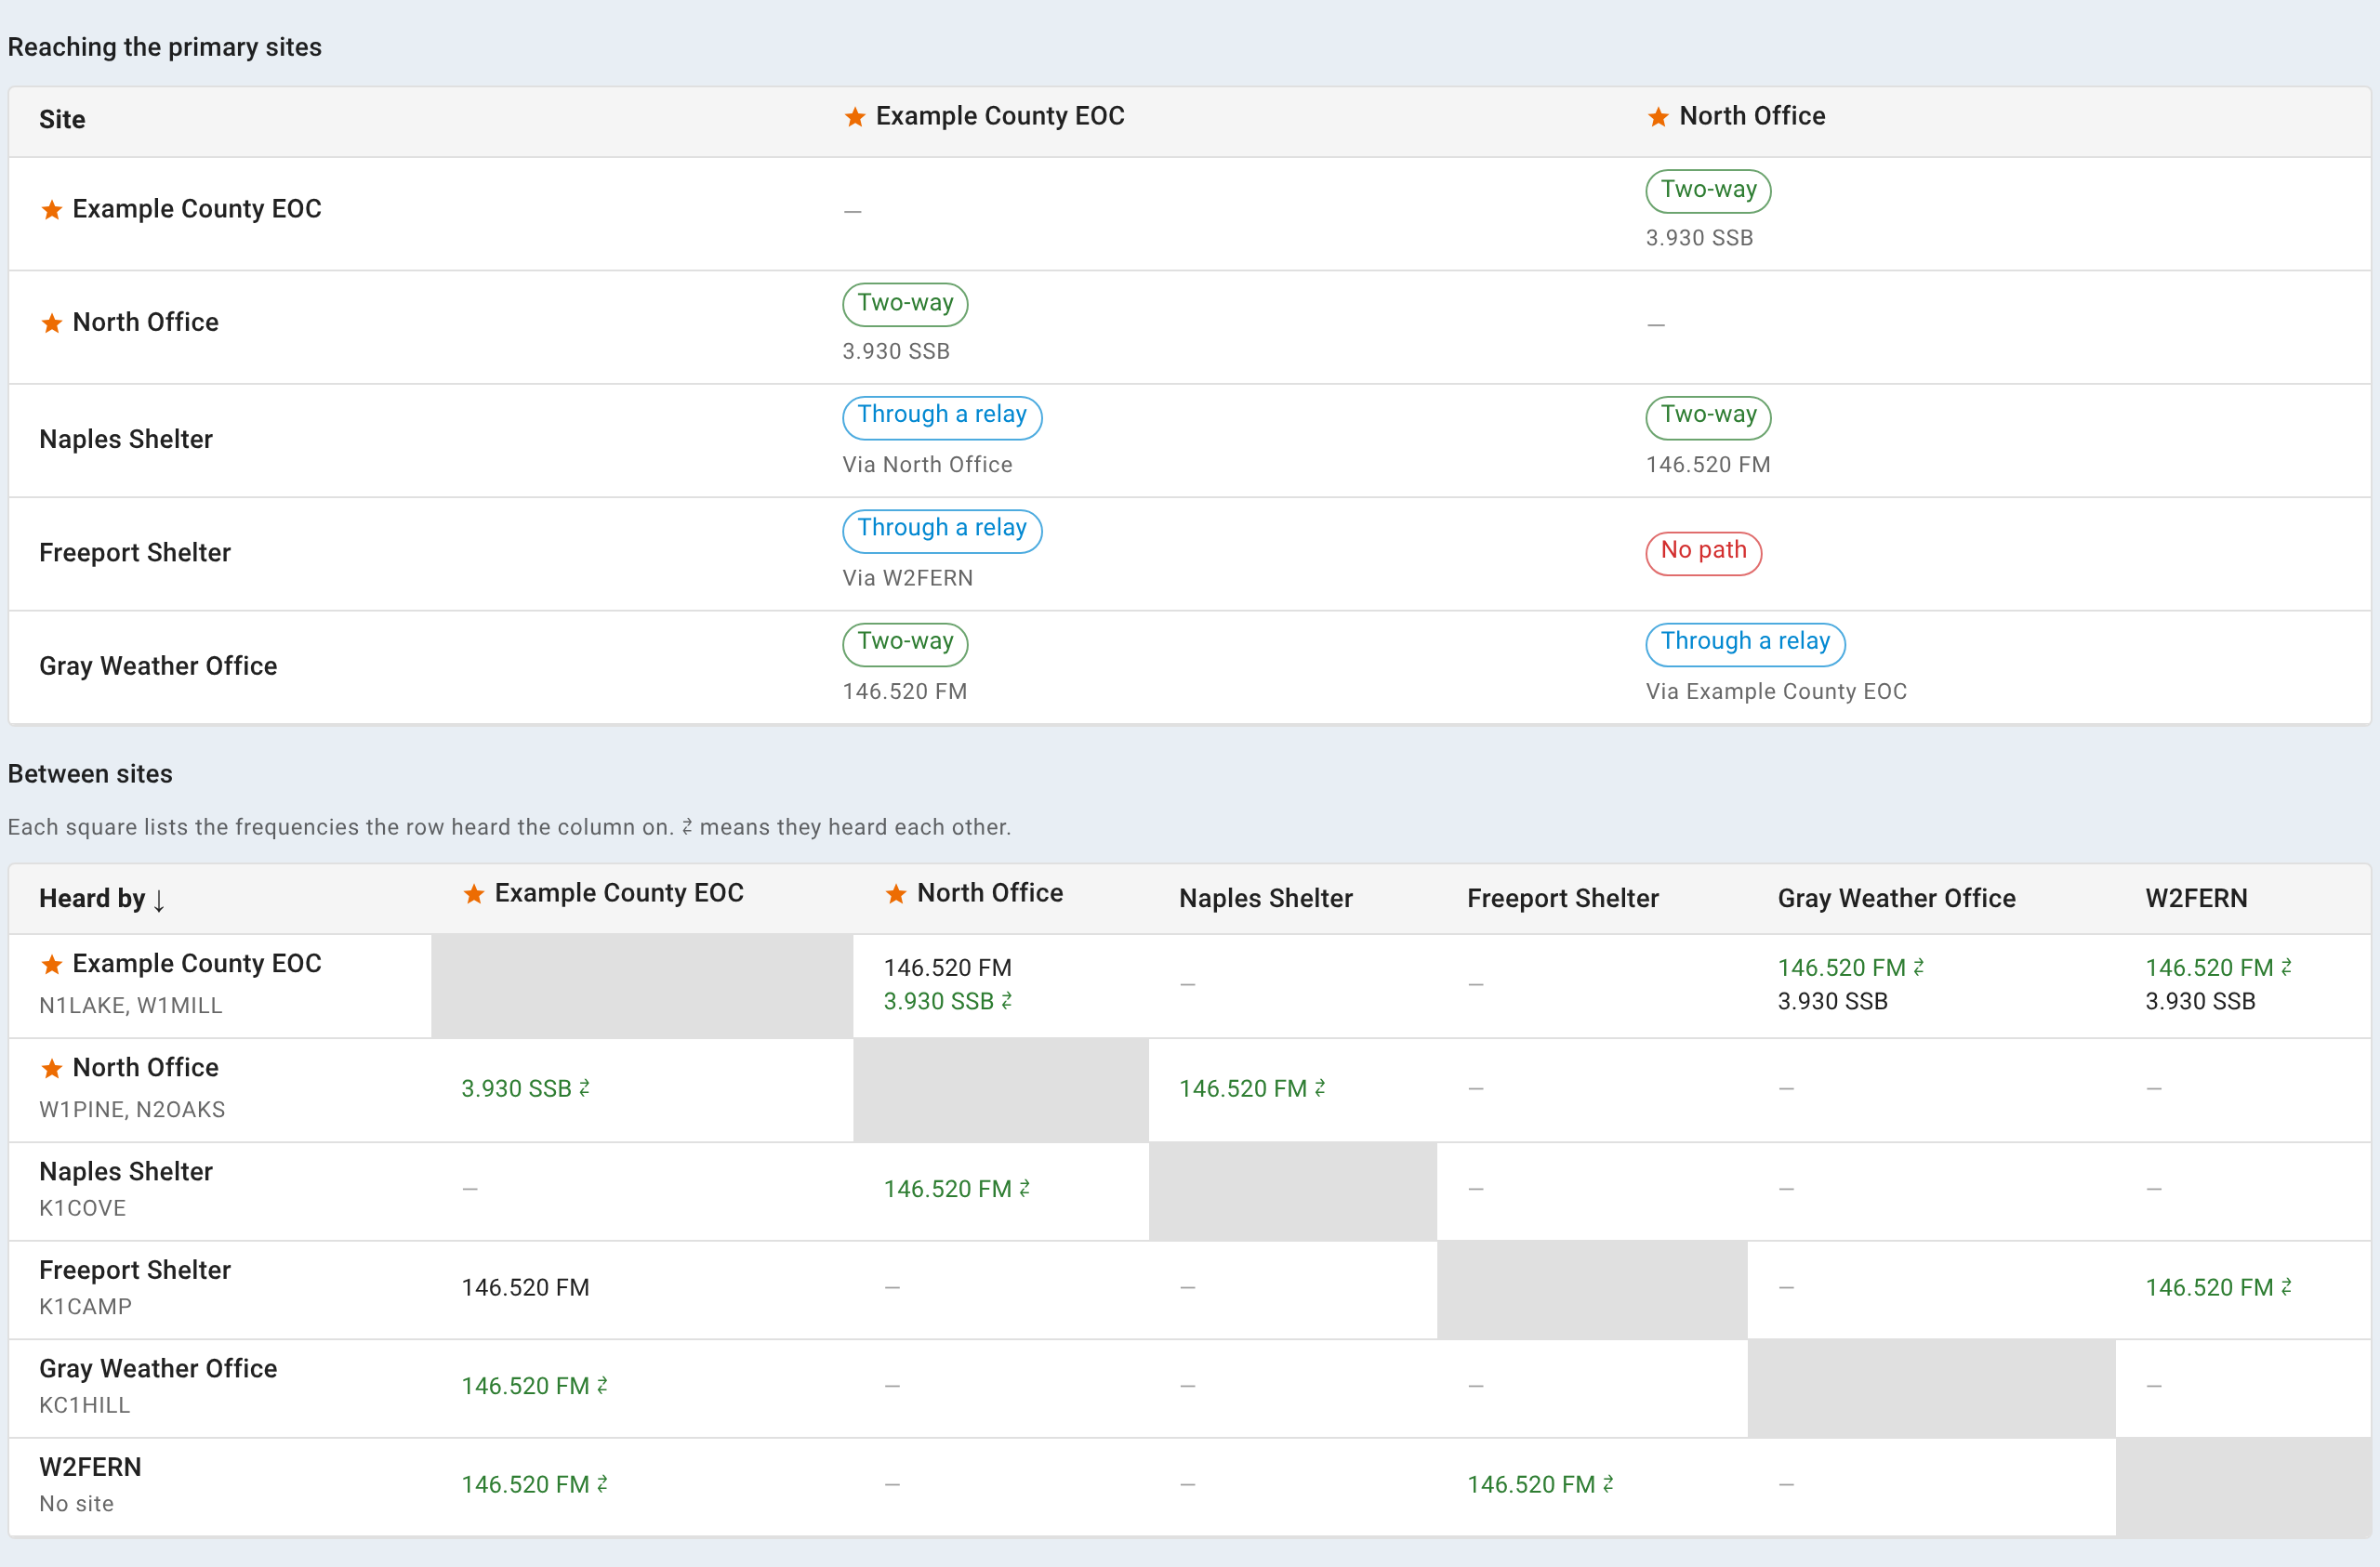
Task: Click Two-way badge in Example County EOC row
Action: (1708, 190)
